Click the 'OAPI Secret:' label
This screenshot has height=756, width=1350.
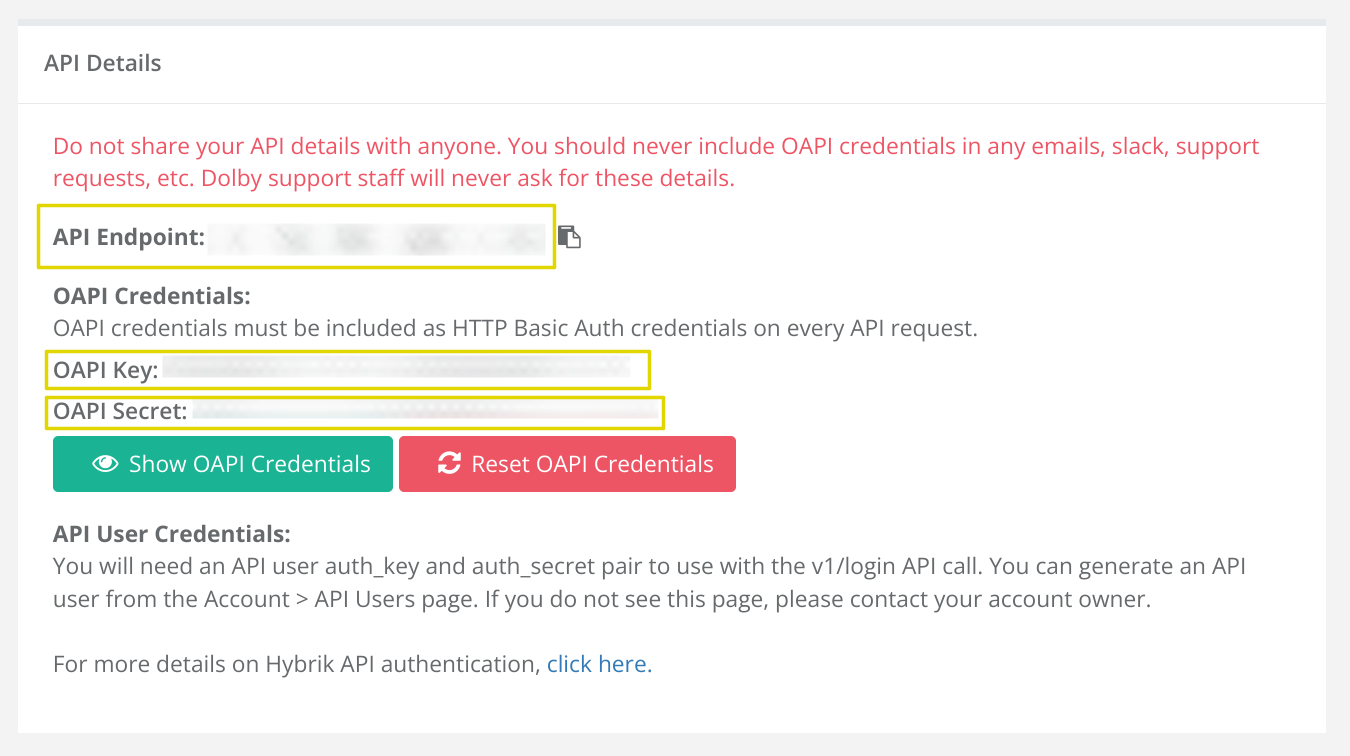click(120, 411)
